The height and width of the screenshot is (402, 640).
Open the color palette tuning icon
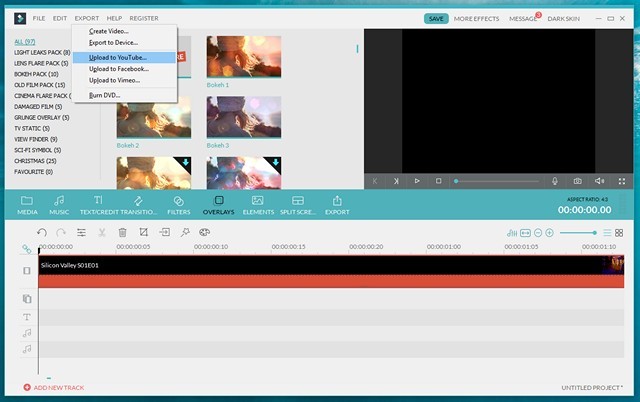[x=204, y=232]
